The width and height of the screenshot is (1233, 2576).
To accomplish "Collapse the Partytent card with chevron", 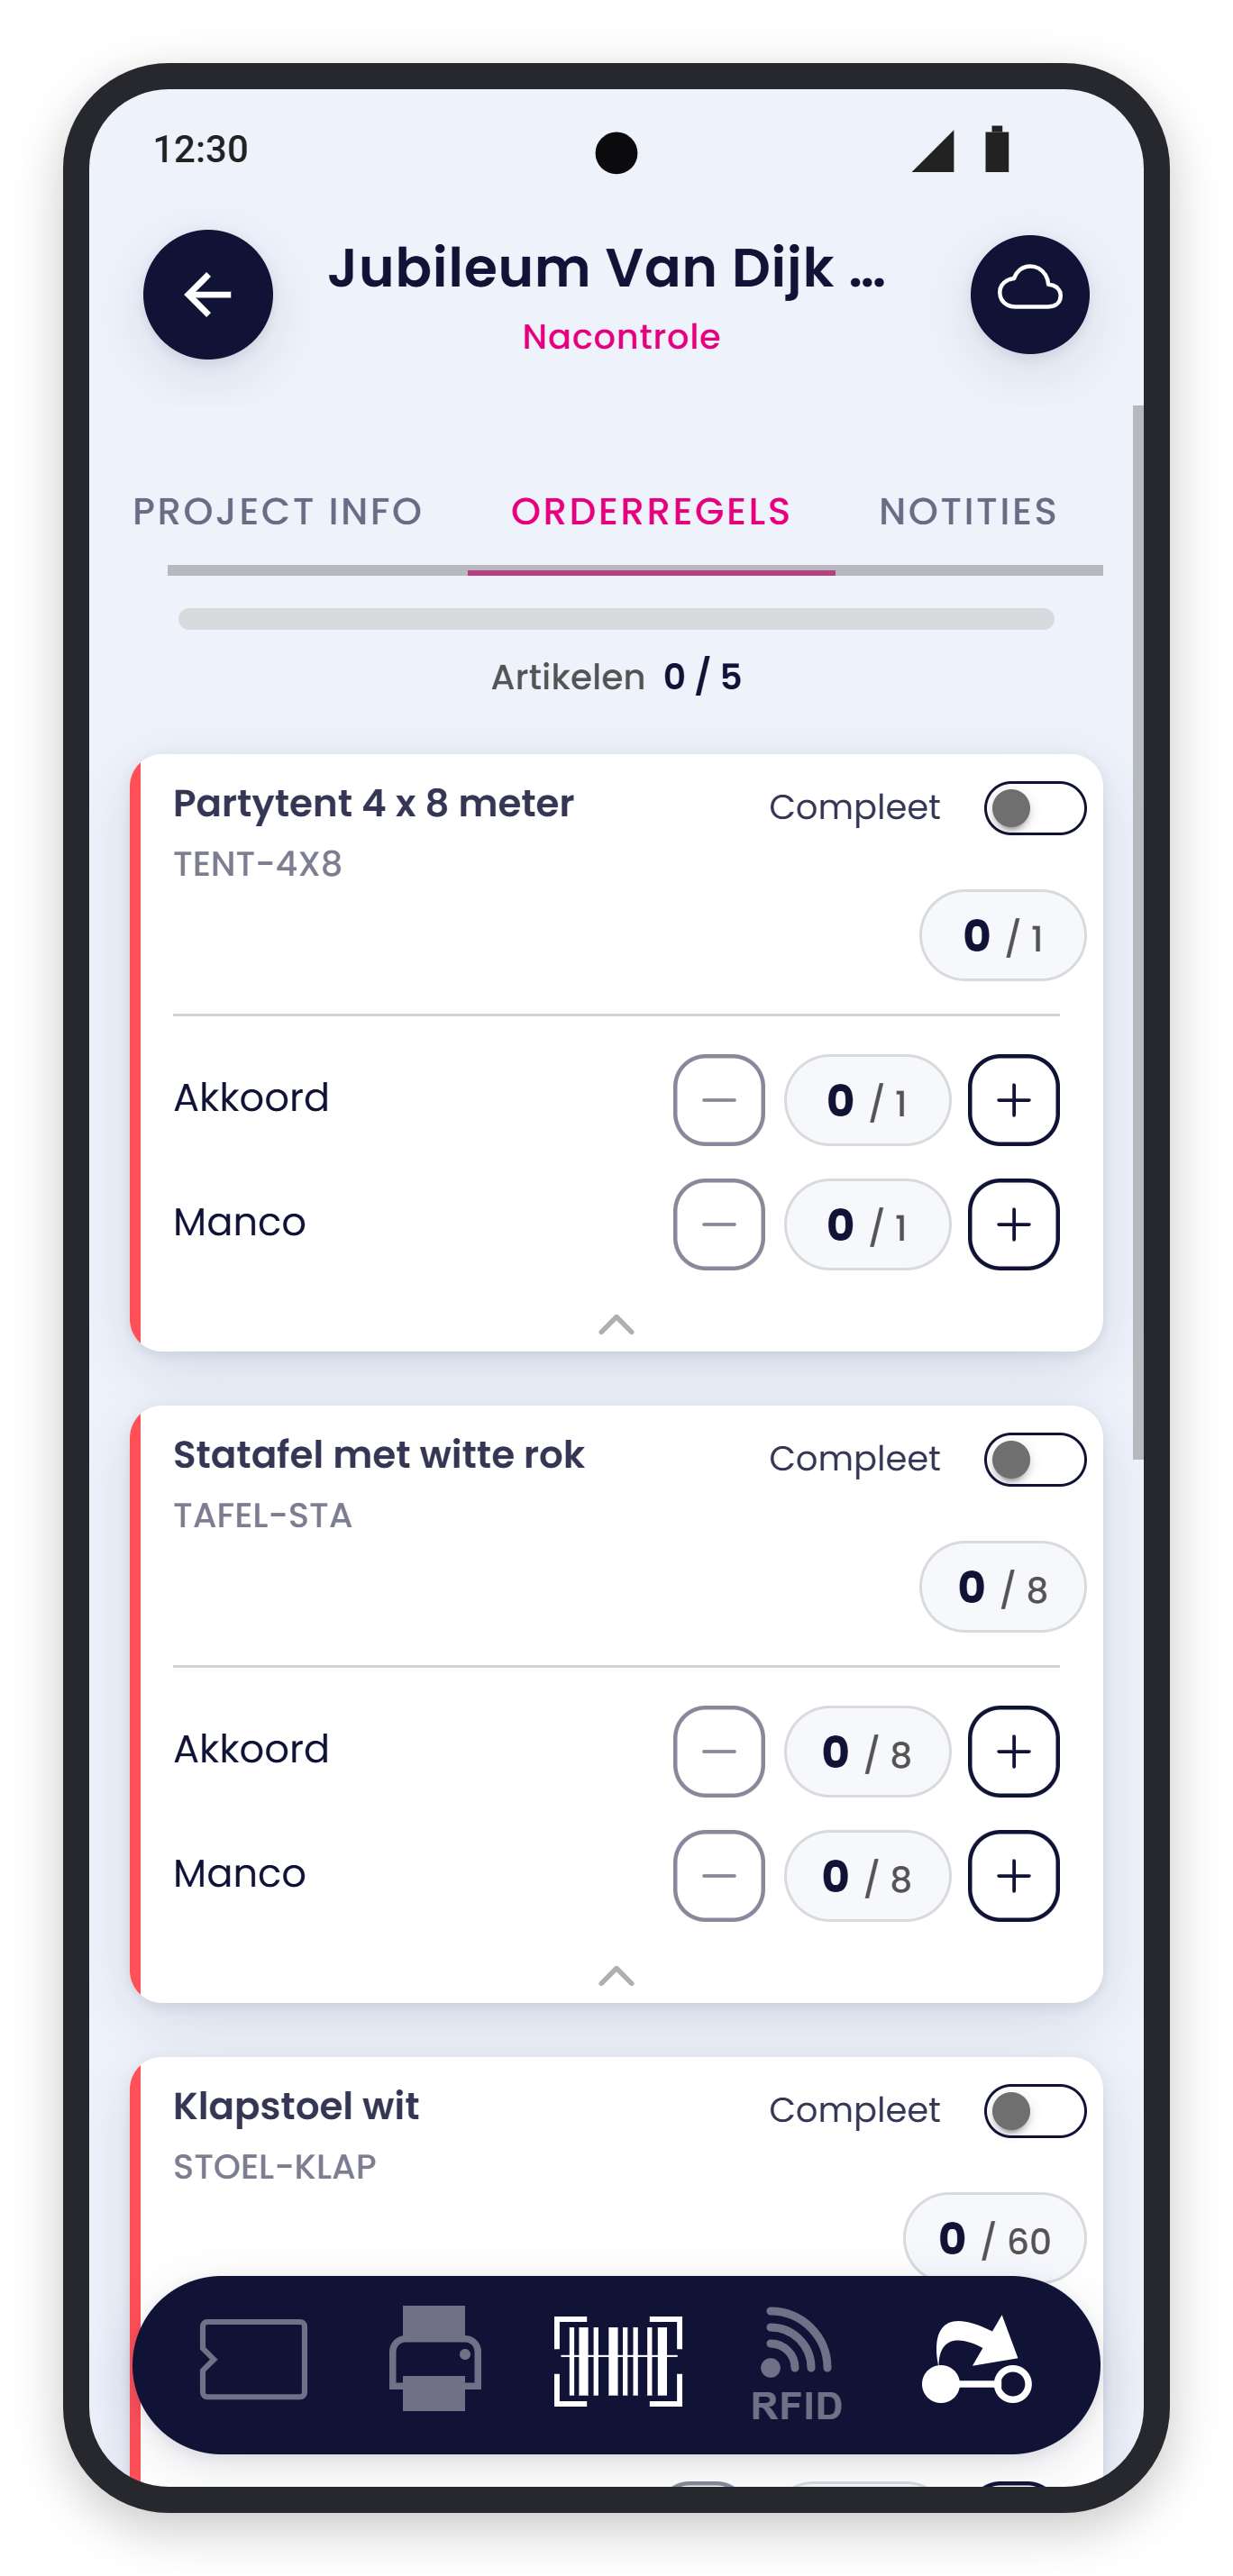I will pos(616,1325).
